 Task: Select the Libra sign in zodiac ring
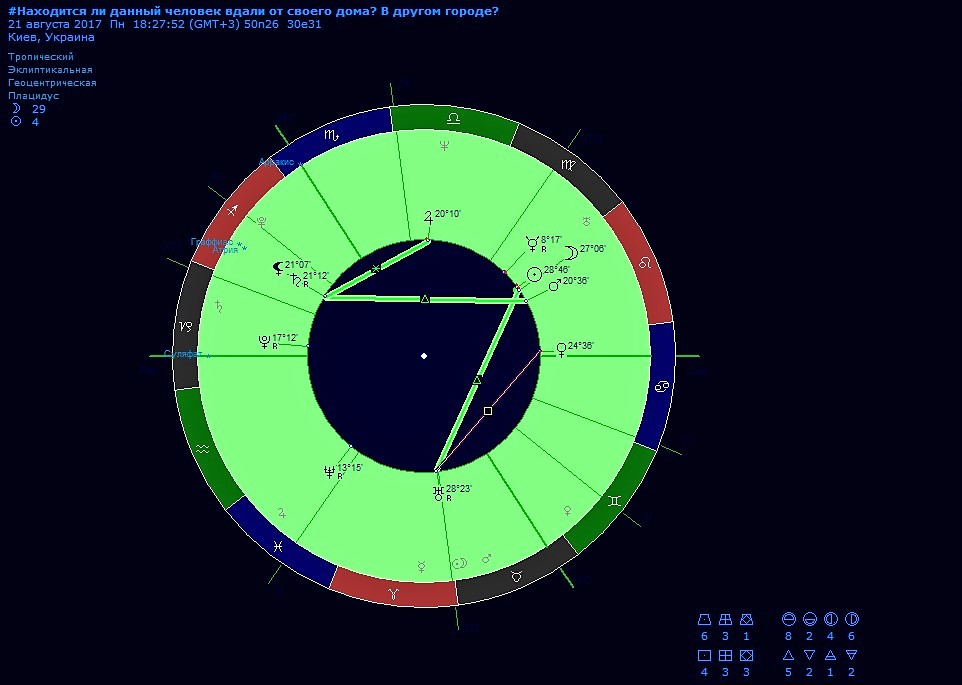453,118
